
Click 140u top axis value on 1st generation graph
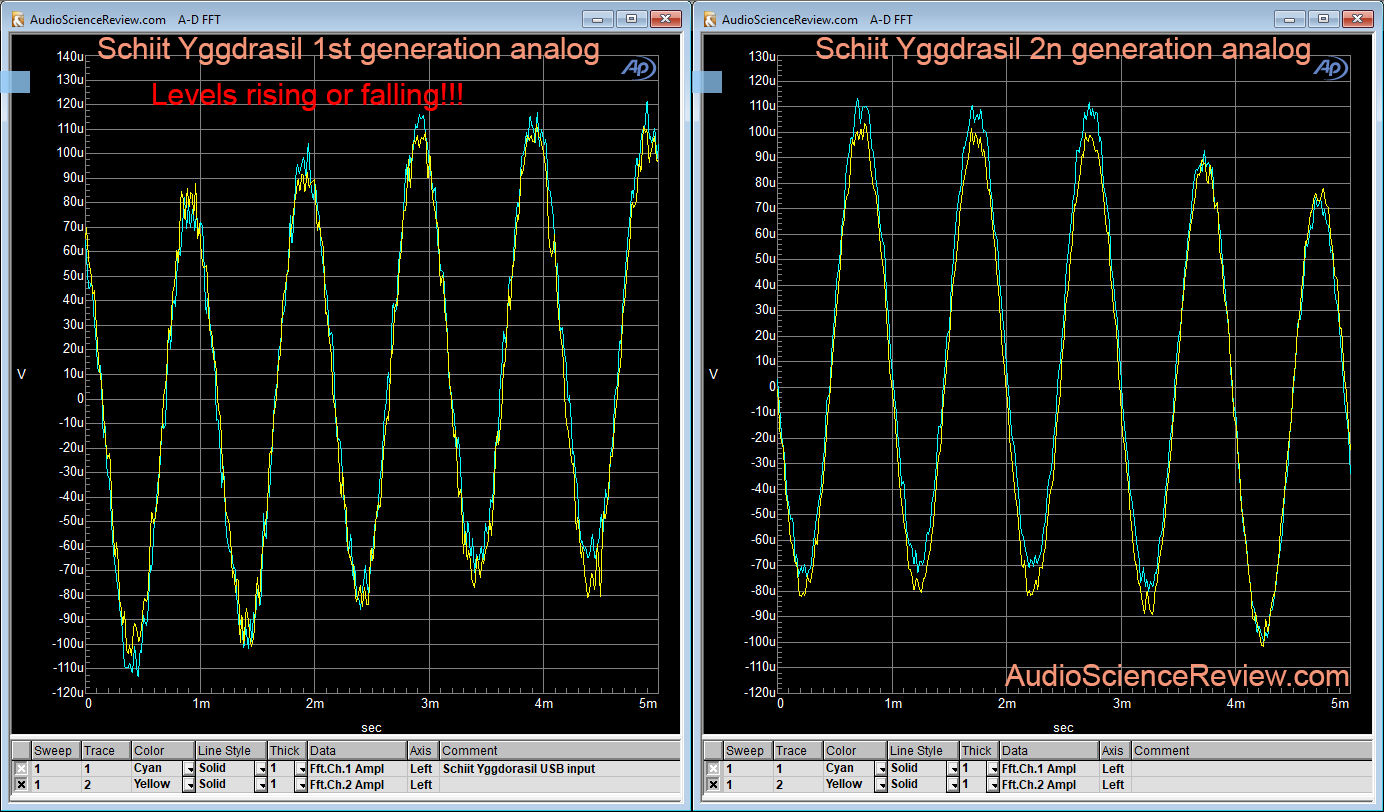[71, 55]
